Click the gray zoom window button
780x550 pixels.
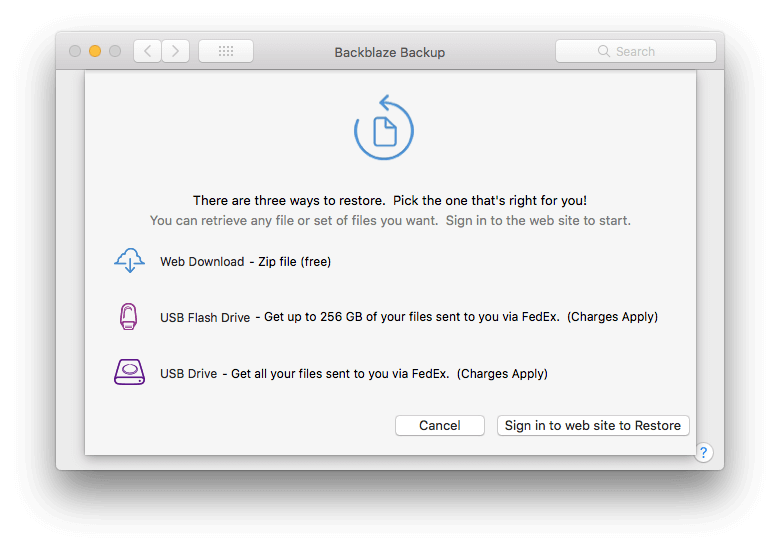click(115, 51)
